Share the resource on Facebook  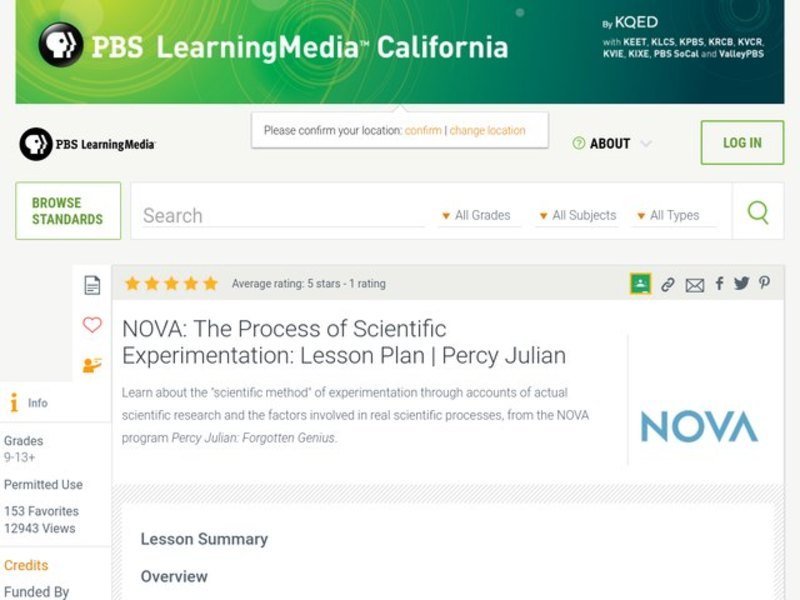tap(718, 283)
